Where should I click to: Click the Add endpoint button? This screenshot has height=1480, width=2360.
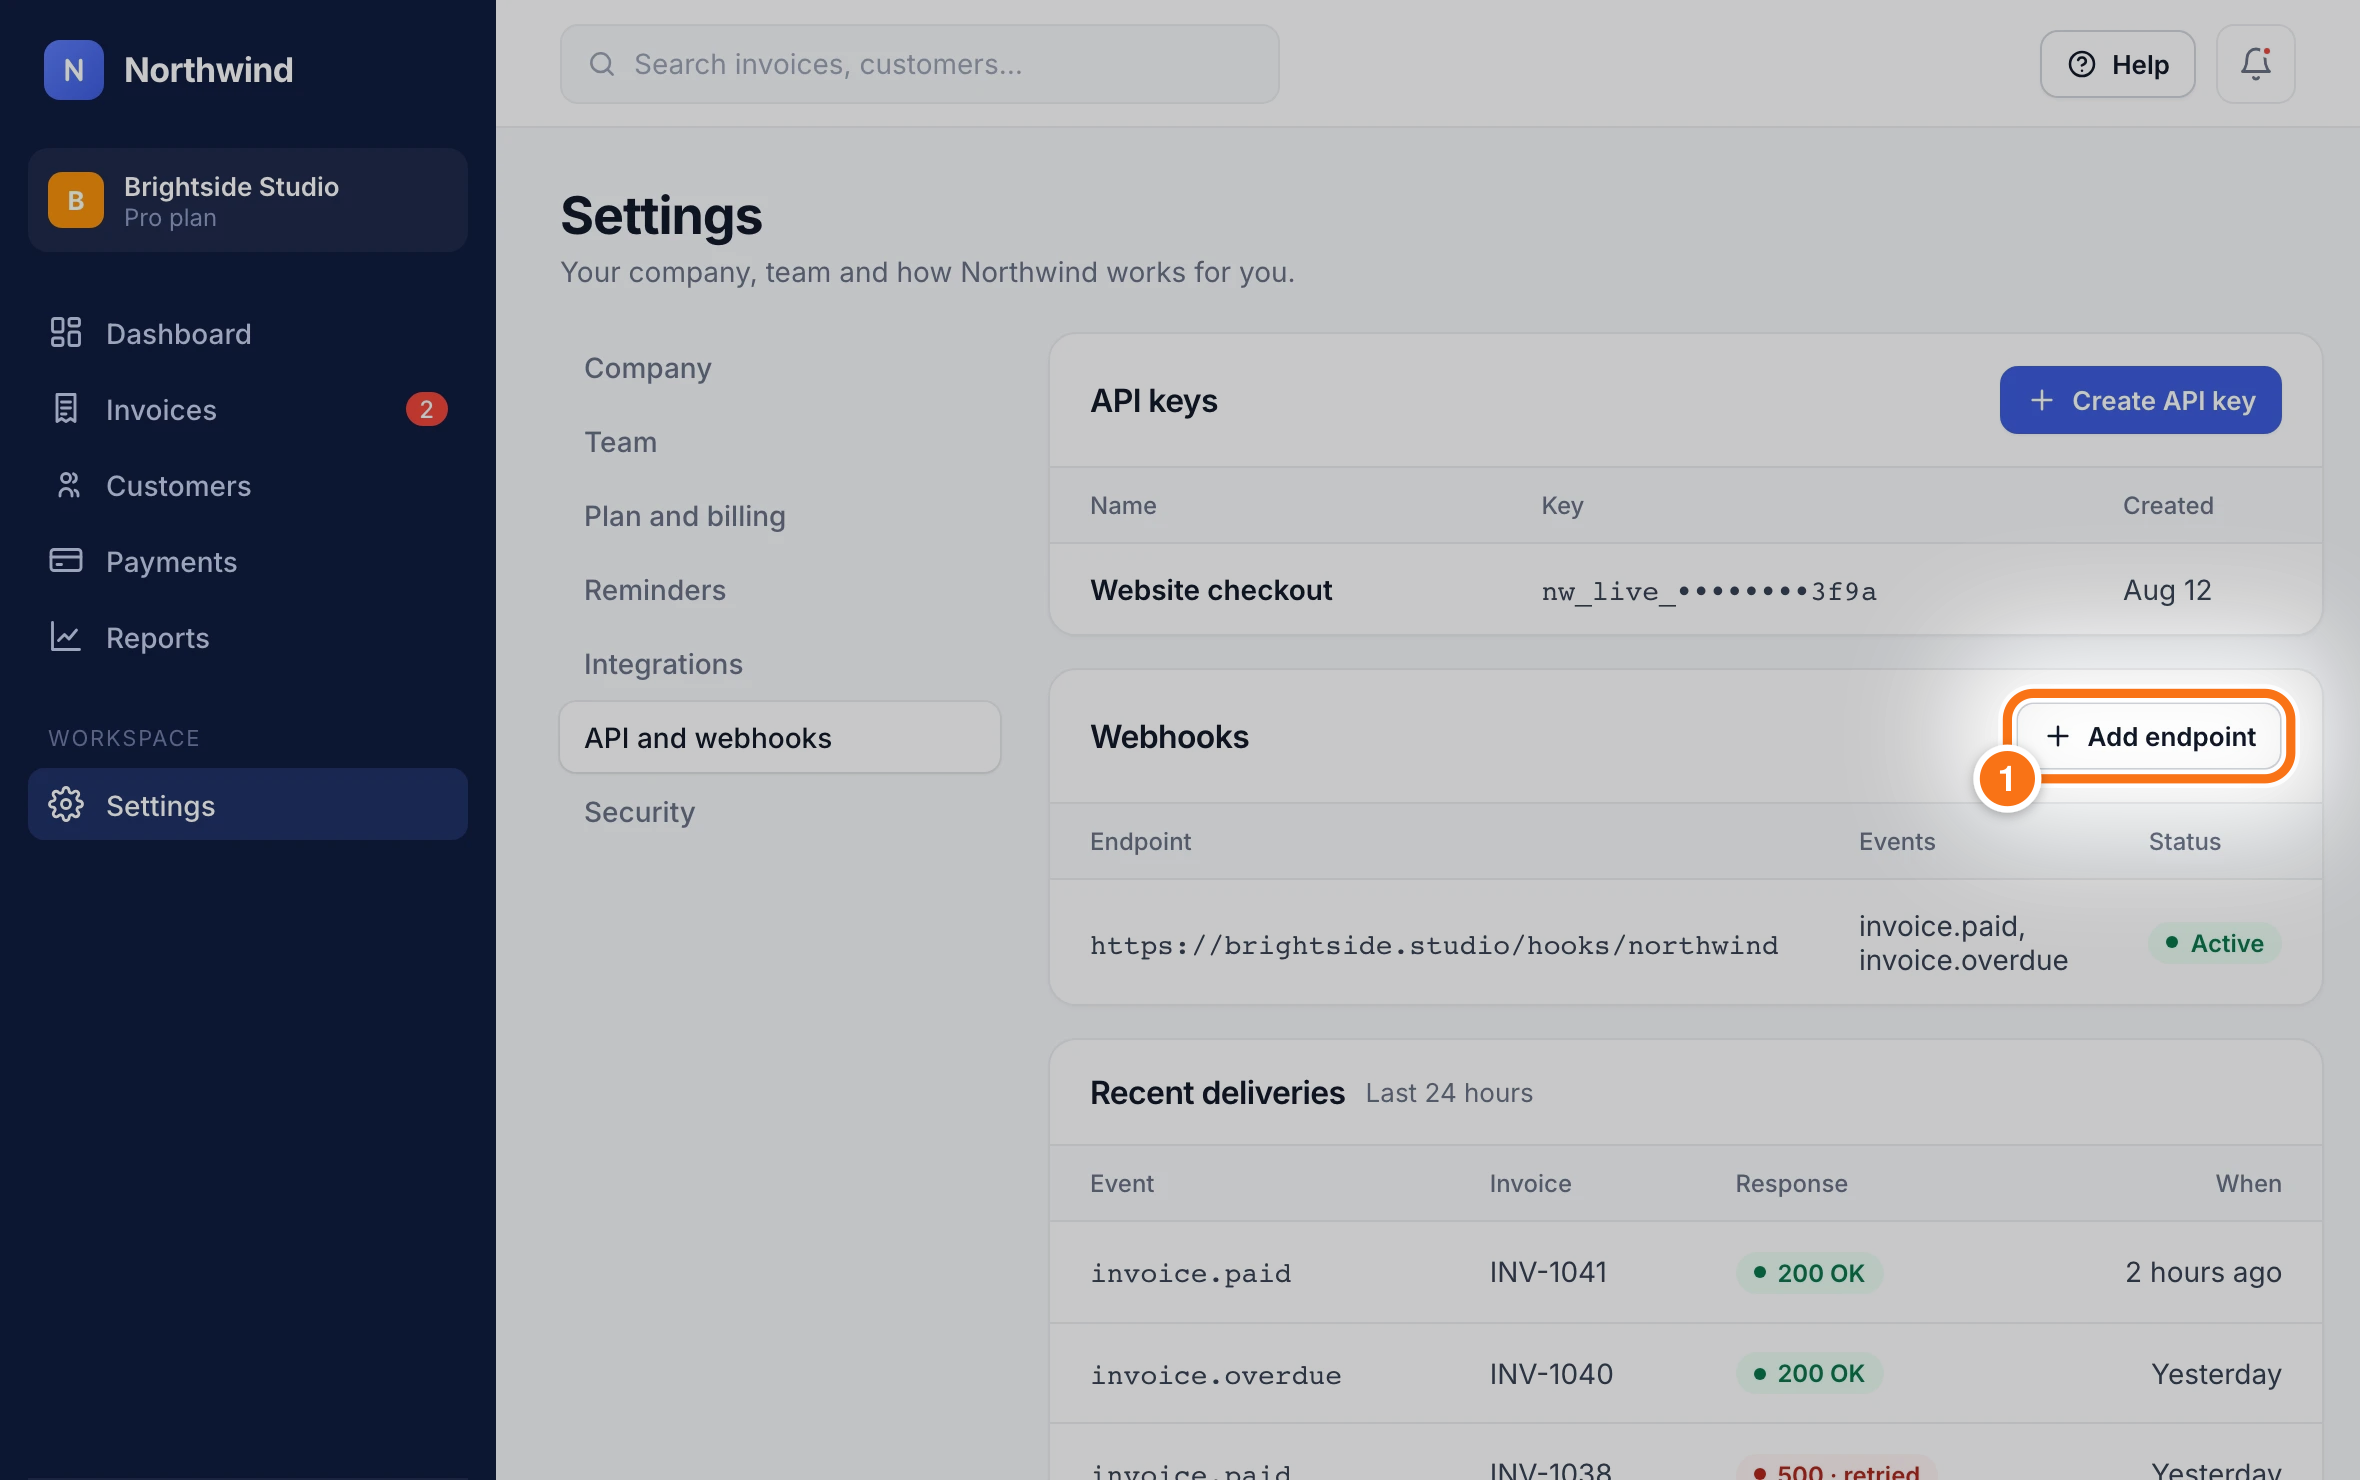click(x=2149, y=736)
